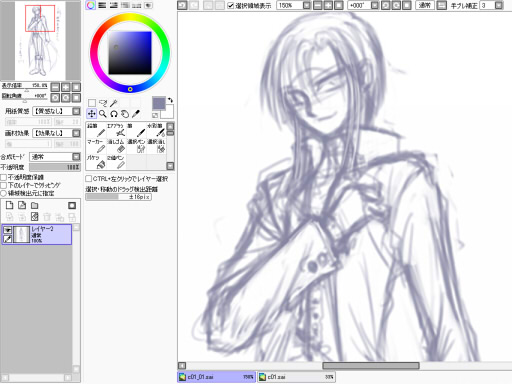The width and height of the screenshot is (512, 384).
Task: Reset the zoom level in the top toolbar
Action: tap(339, 5)
